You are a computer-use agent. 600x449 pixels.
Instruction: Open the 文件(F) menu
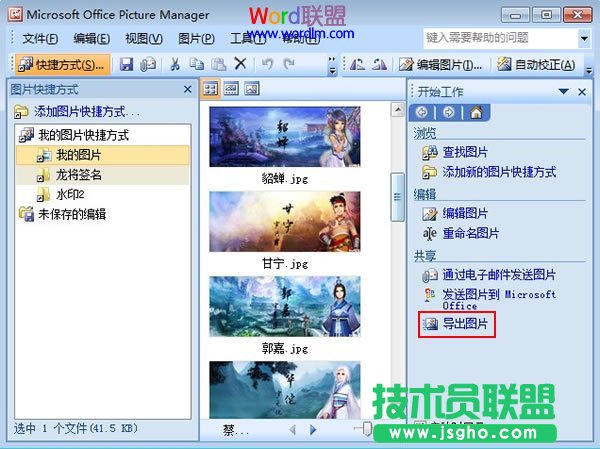[x=40, y=38]
